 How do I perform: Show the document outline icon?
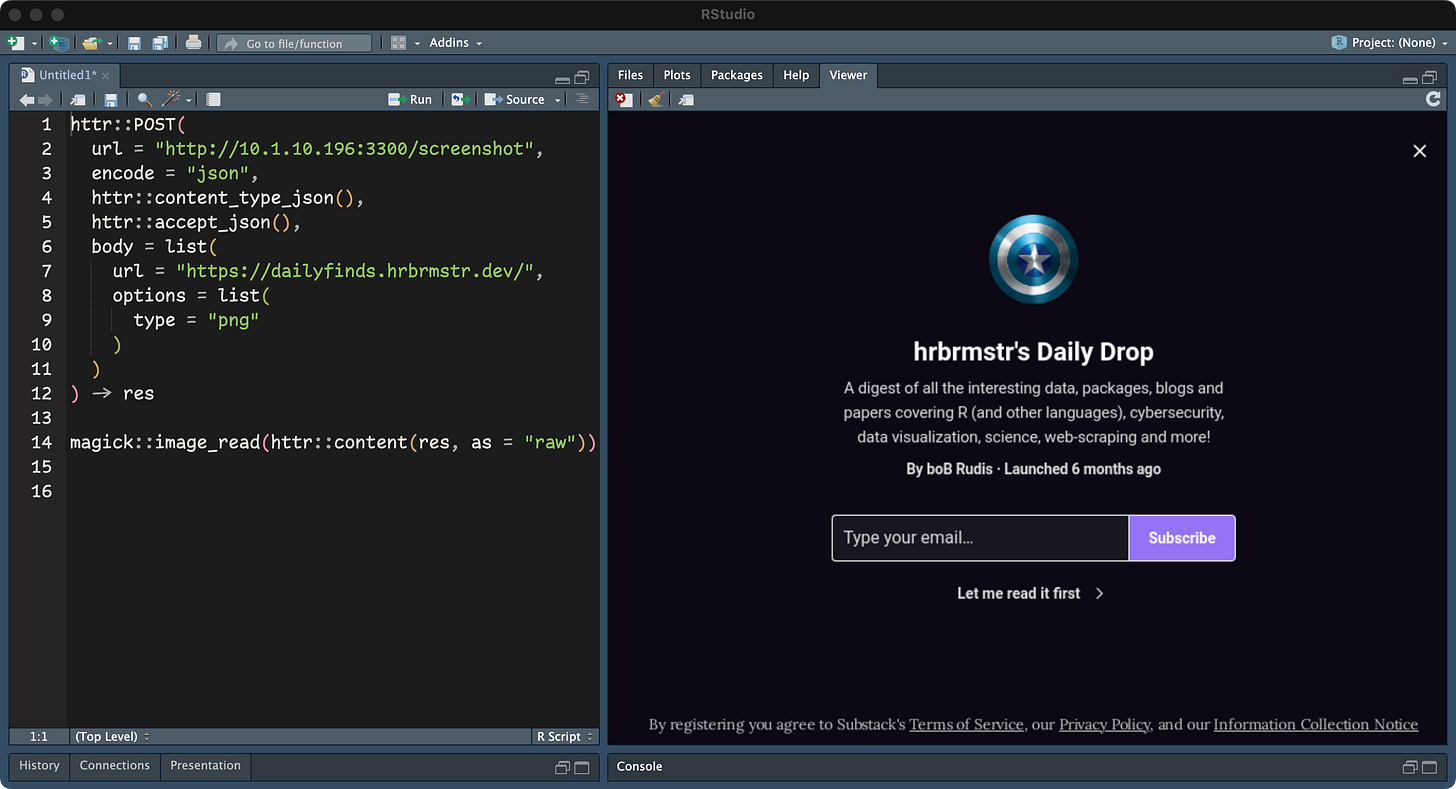(x=583, y=99)
